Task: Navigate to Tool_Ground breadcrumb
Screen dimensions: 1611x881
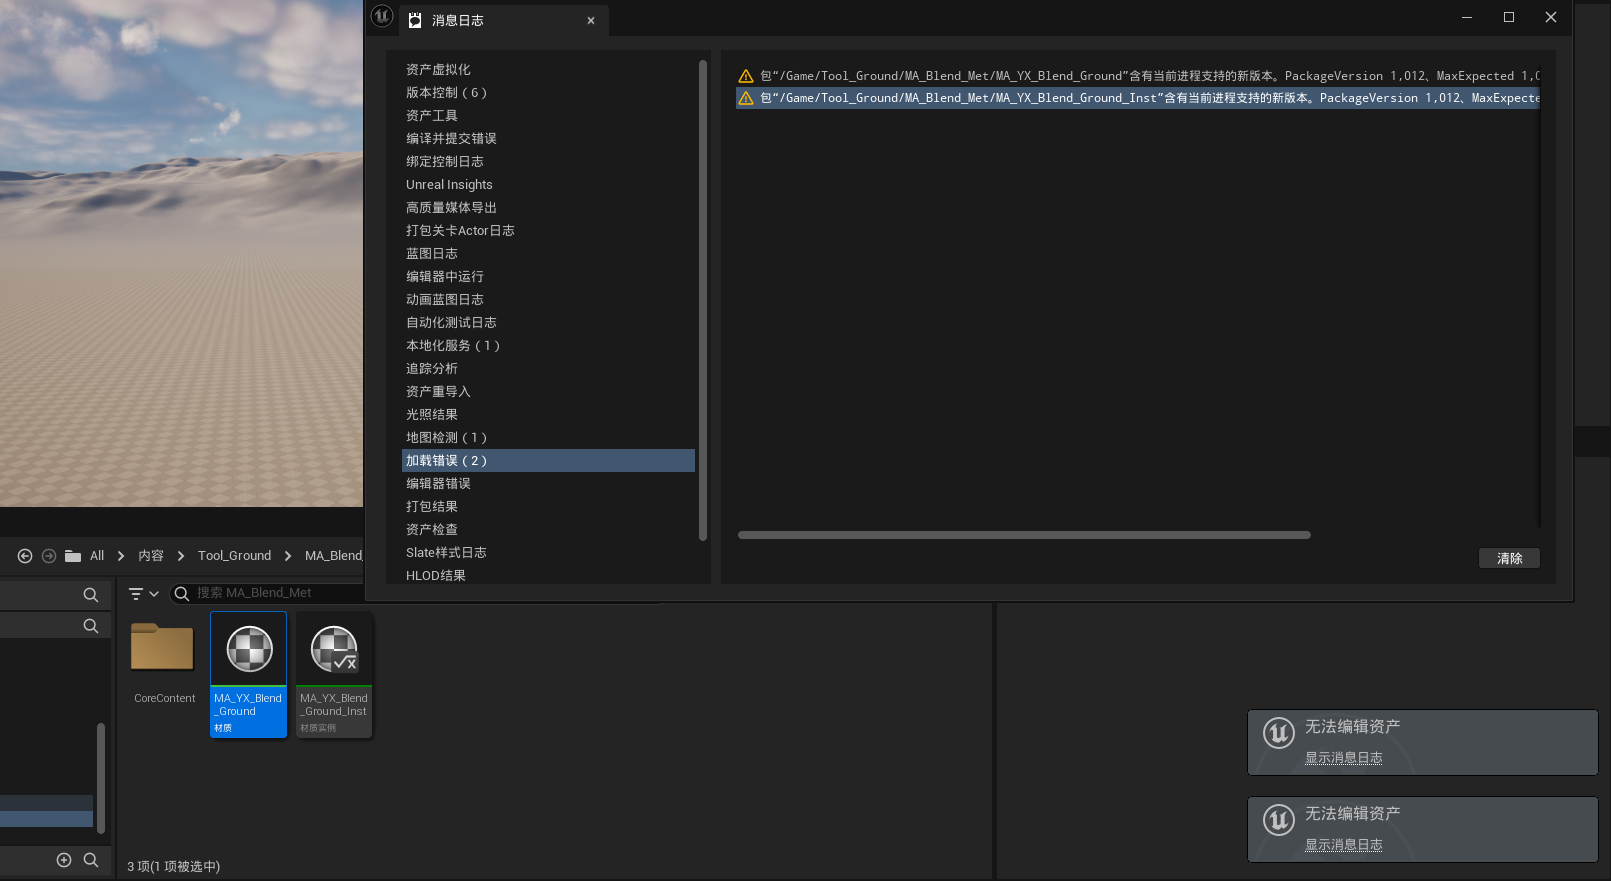Action: [234, 556]
